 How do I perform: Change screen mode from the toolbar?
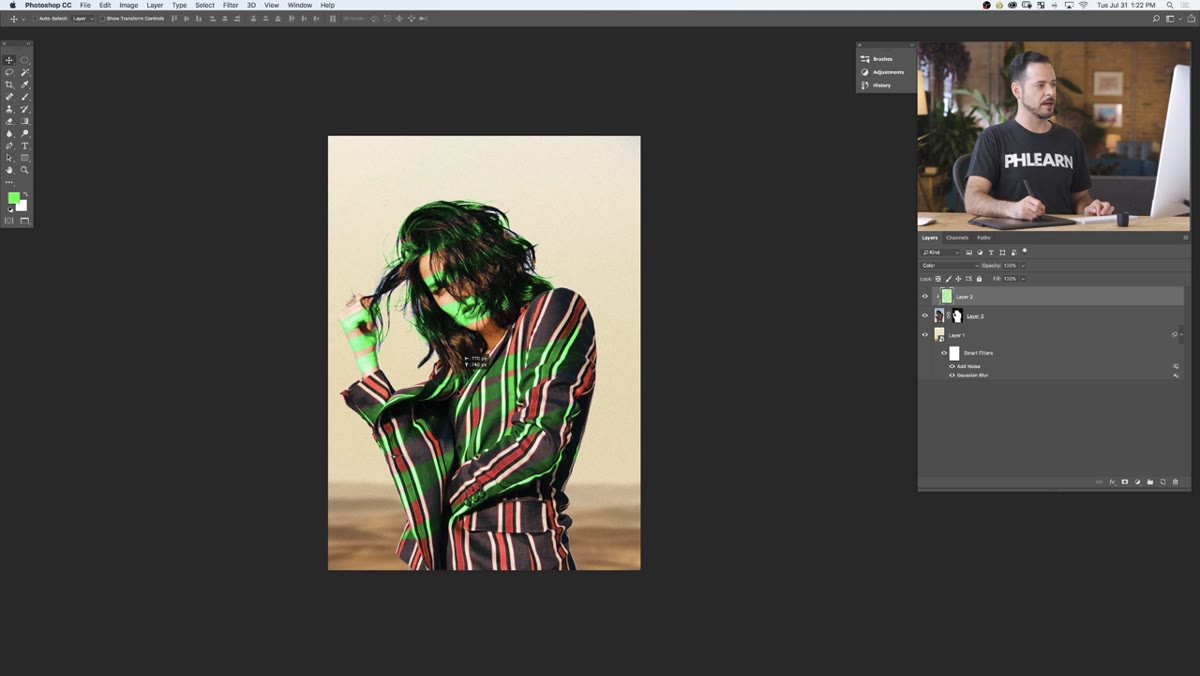tap(25, 220)
